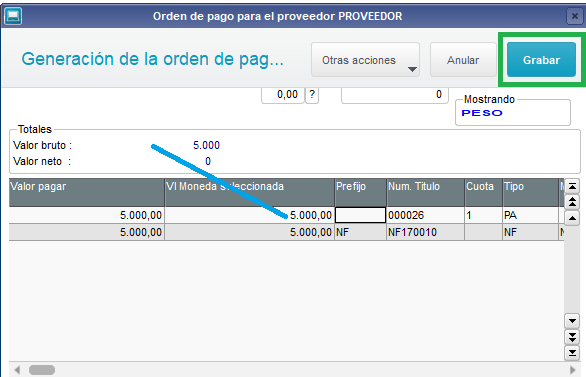The image size is (586, 377).
Task: Click the question mark help button
Action: [312, 95]
